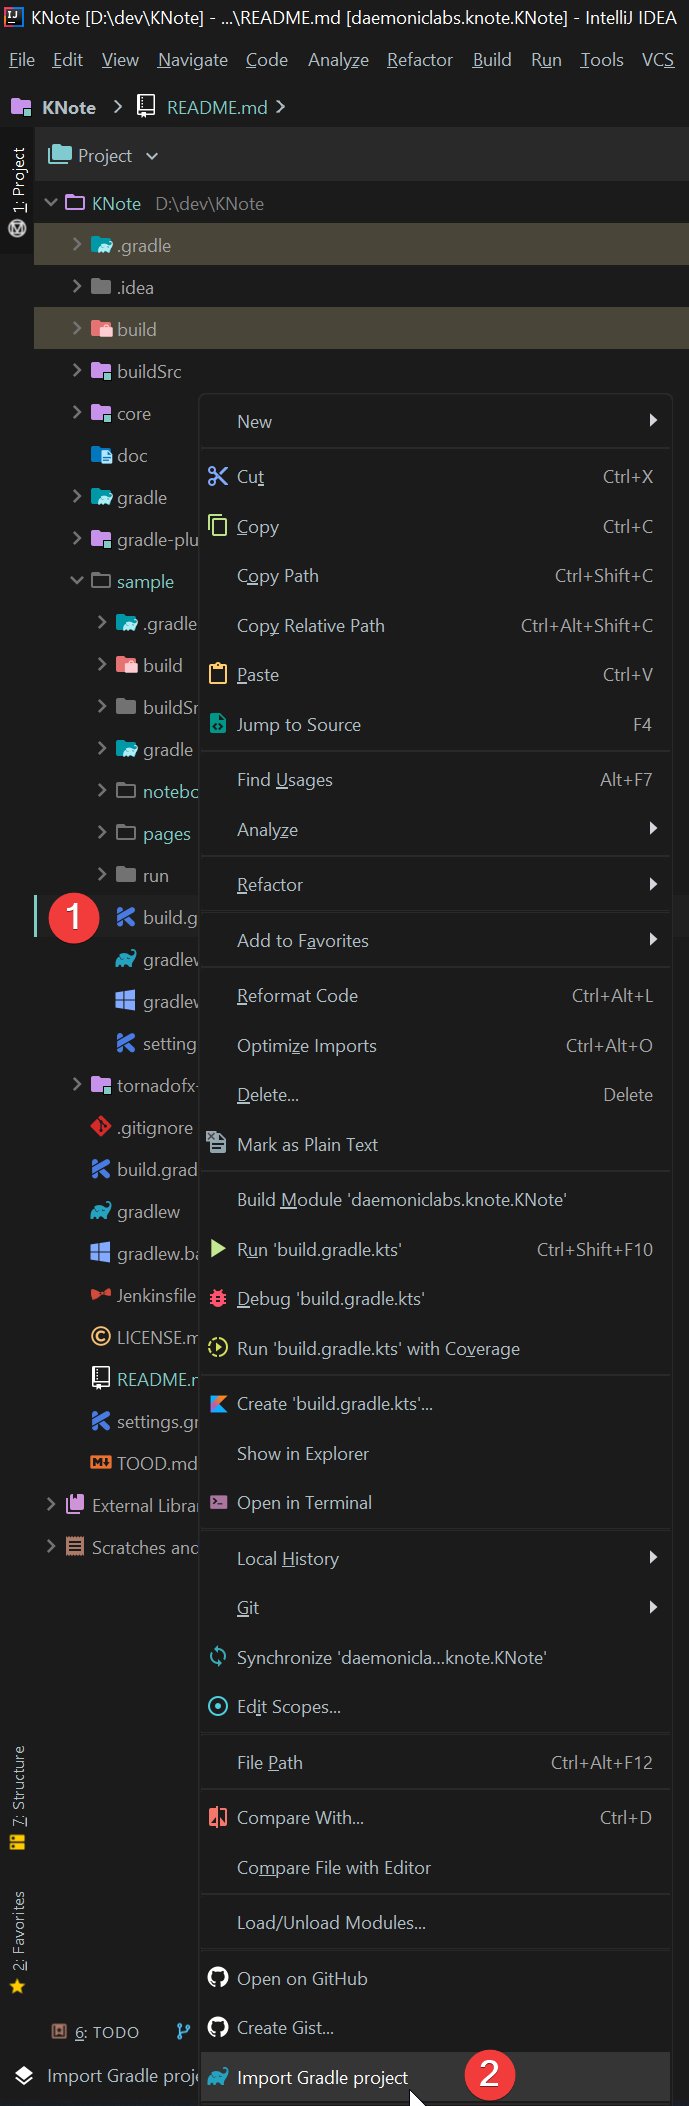
Task: Click the Cut scissors icon in context menu
Action: click(218, 476)
